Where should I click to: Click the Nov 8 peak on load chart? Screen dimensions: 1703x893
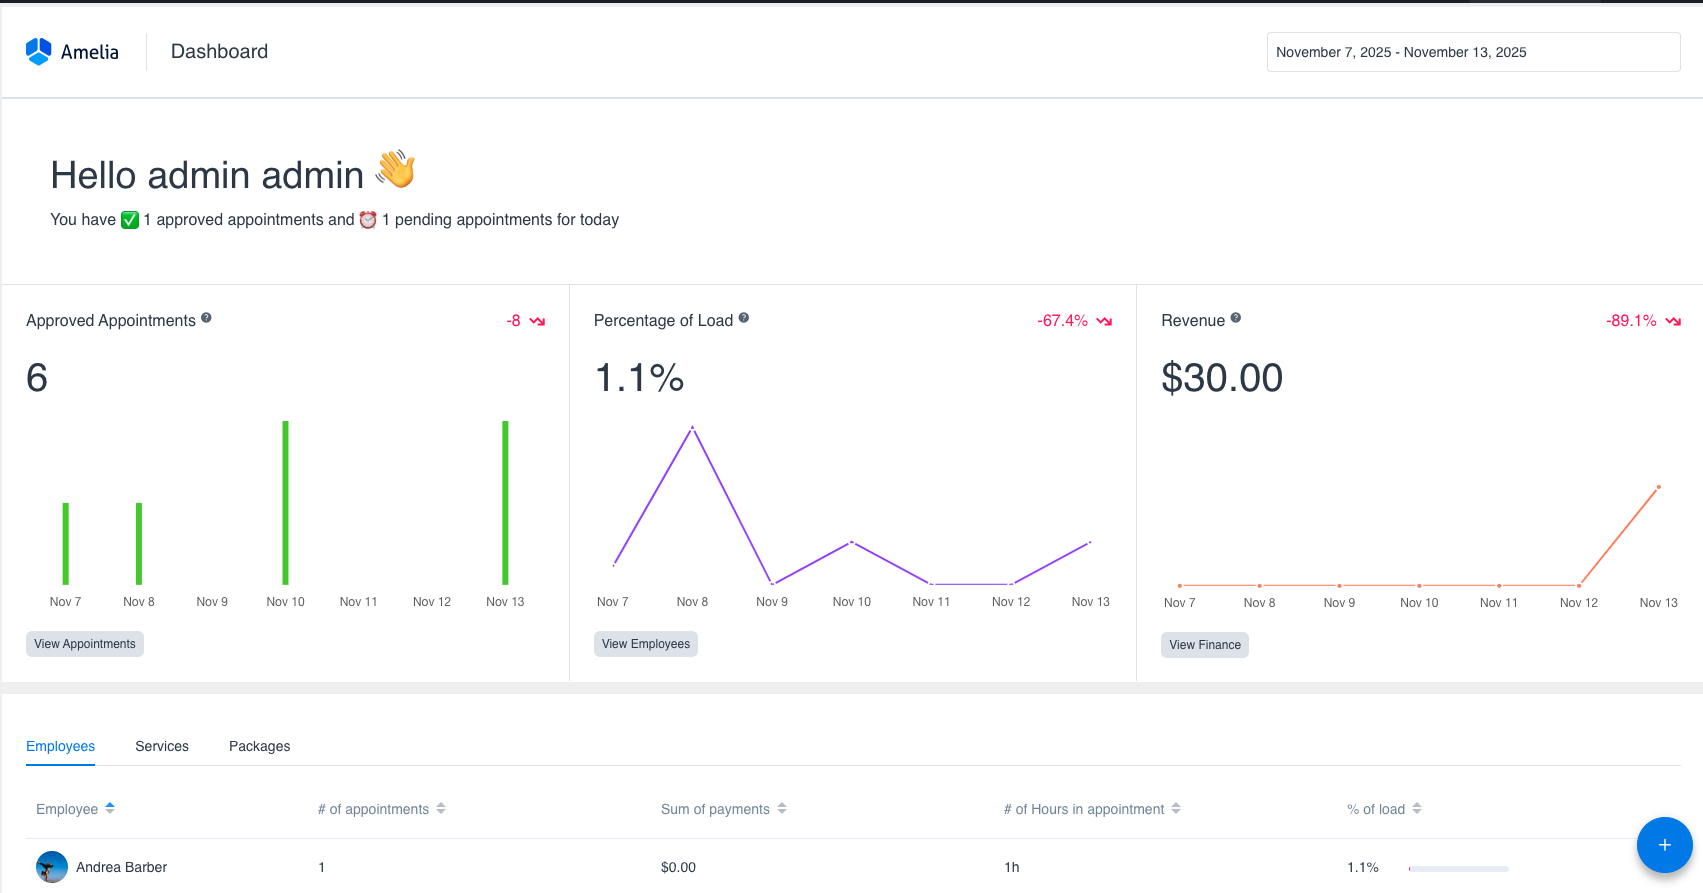[x=692, y=427]
